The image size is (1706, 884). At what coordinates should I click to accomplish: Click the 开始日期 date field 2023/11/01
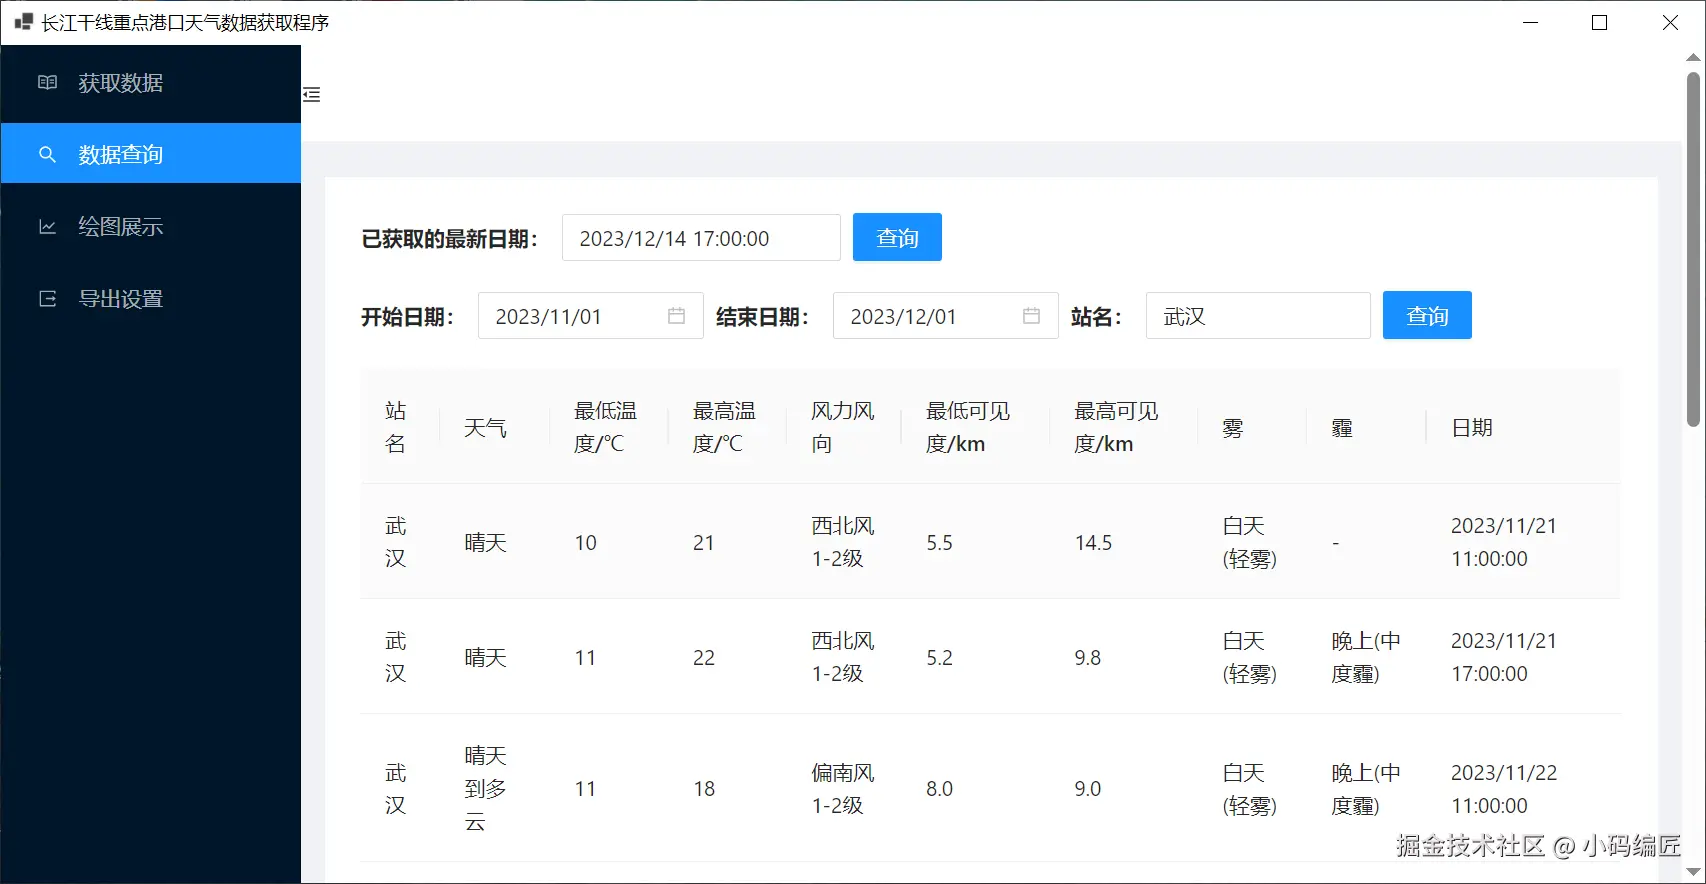point(591,316)
